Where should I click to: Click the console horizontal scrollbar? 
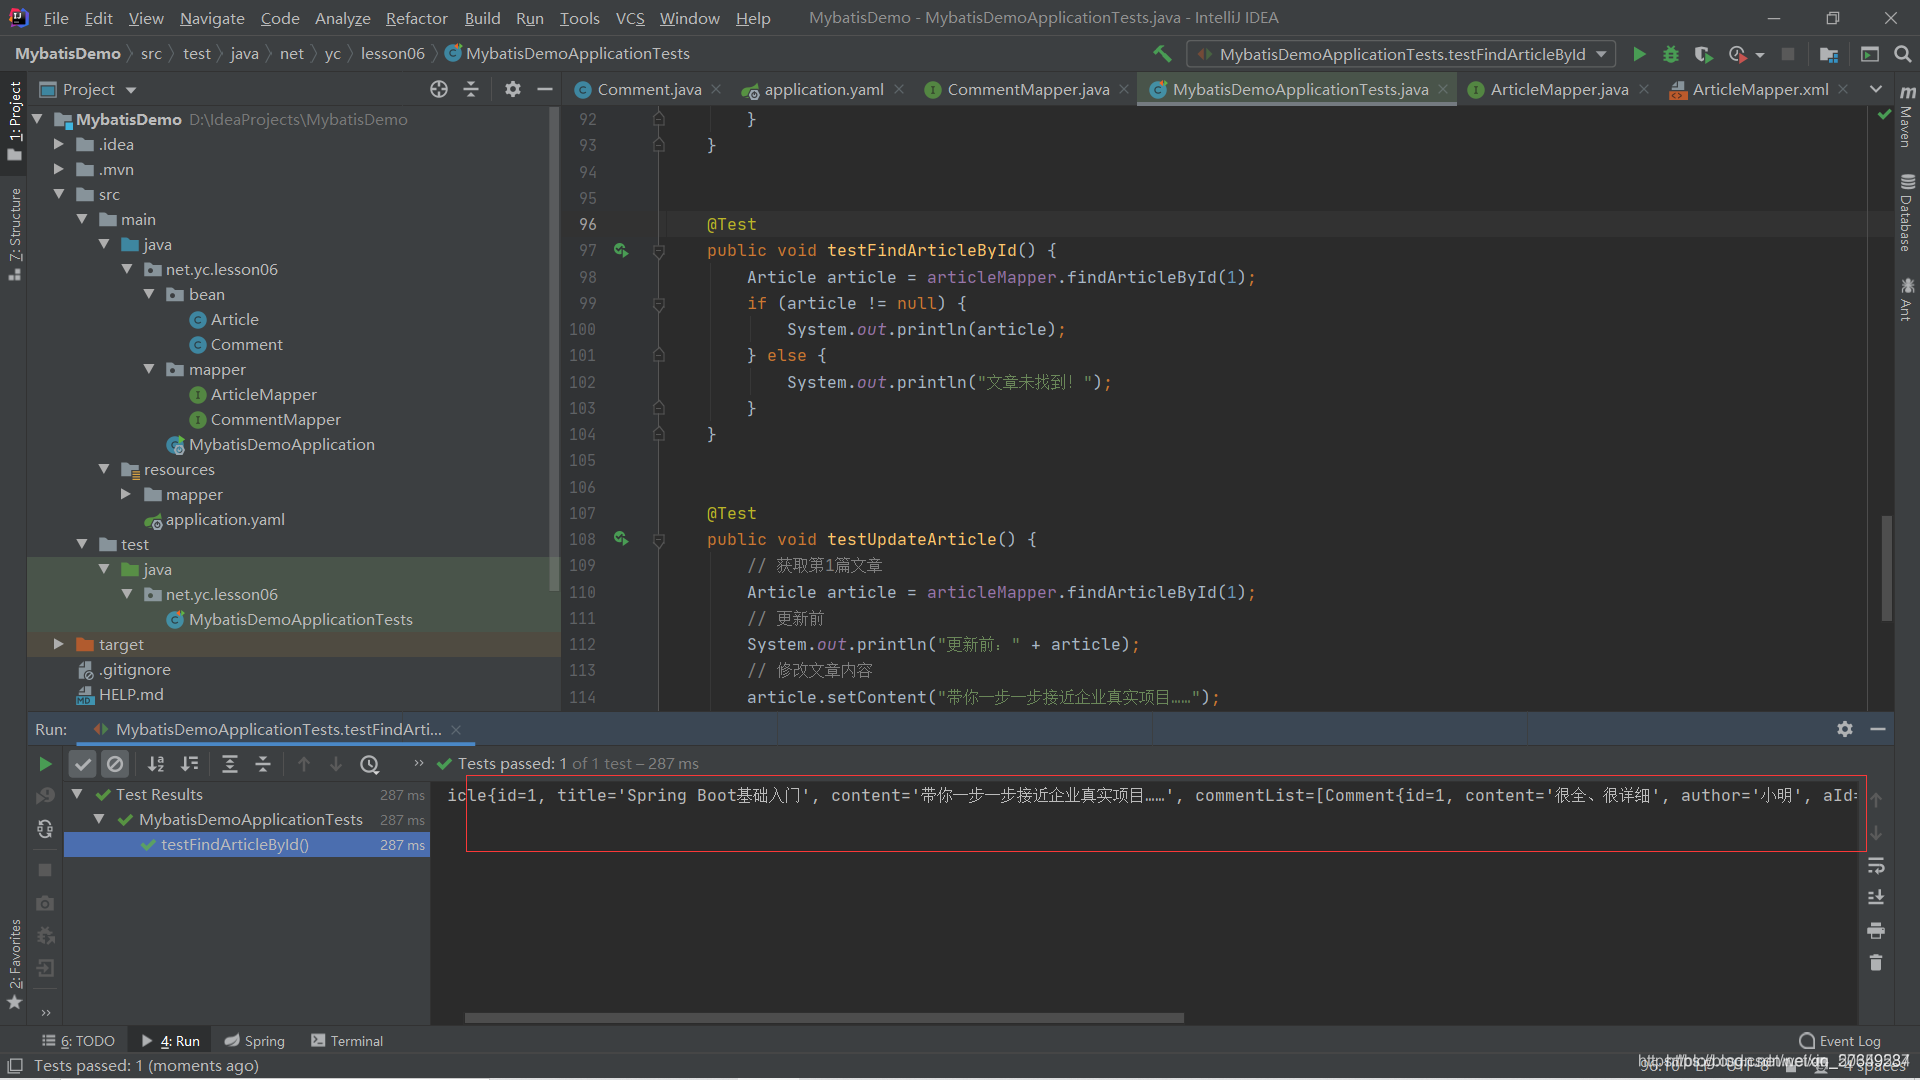click(x=824, y=1018)
